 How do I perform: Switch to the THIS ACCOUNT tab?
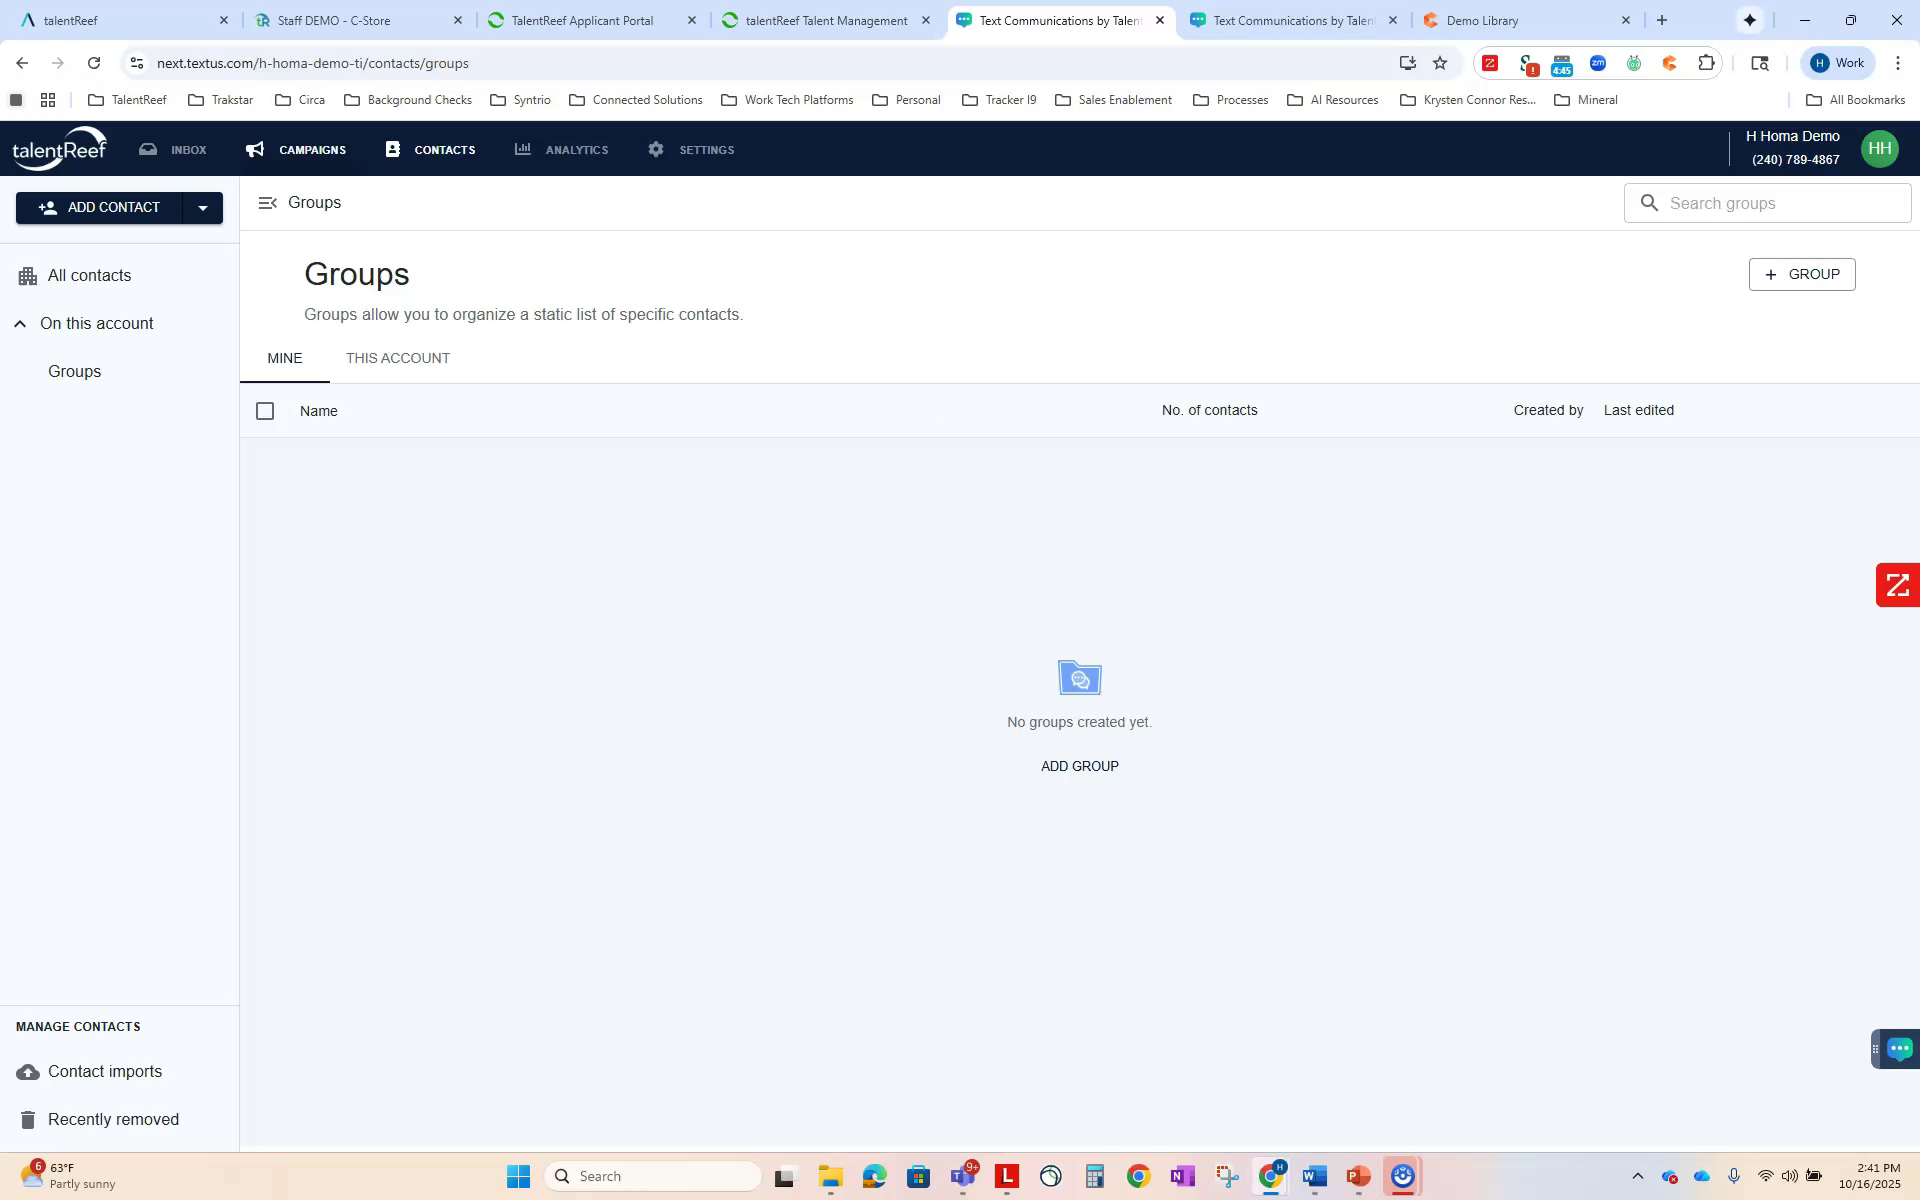[x=398, y=358]
